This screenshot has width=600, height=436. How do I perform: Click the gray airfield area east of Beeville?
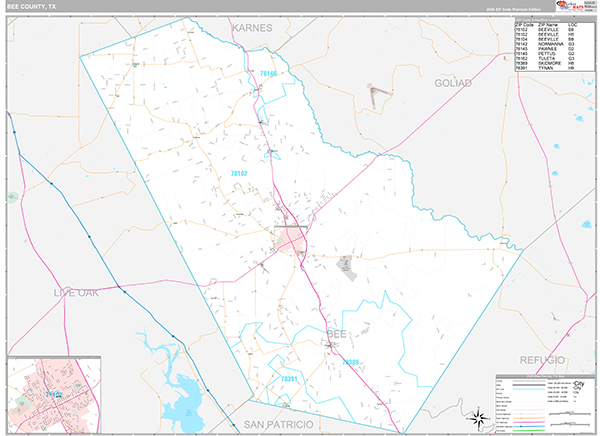pyautogui.click(x=347, y=268)
